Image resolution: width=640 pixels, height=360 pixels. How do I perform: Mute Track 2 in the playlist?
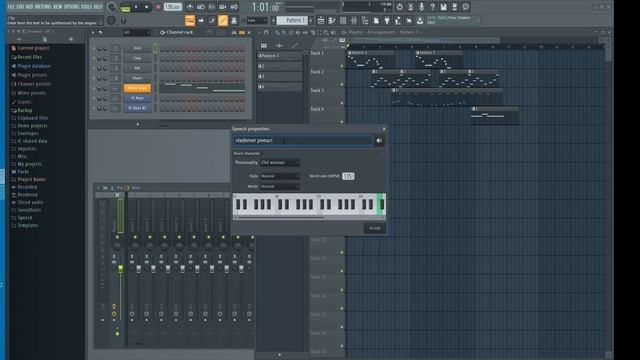[342, 84]
